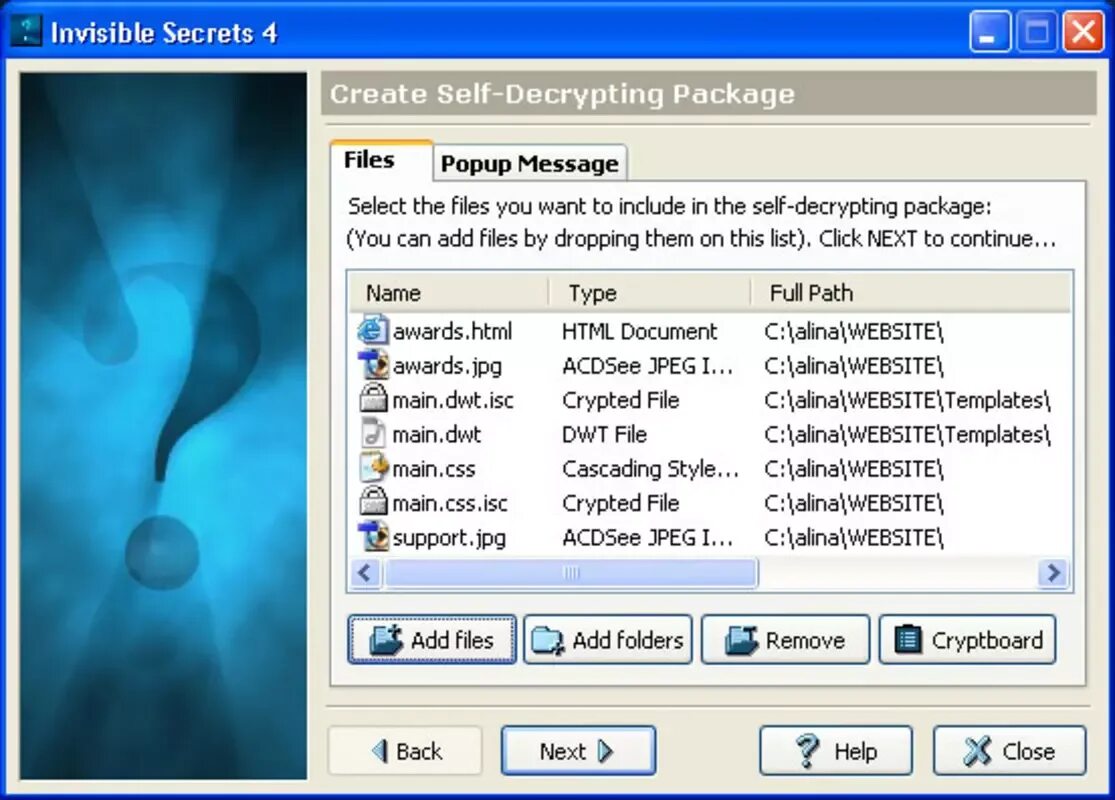The height and width of the screenshot is (800, 1115).
Task: Continue with the Next button
Action: pos(578,751)
